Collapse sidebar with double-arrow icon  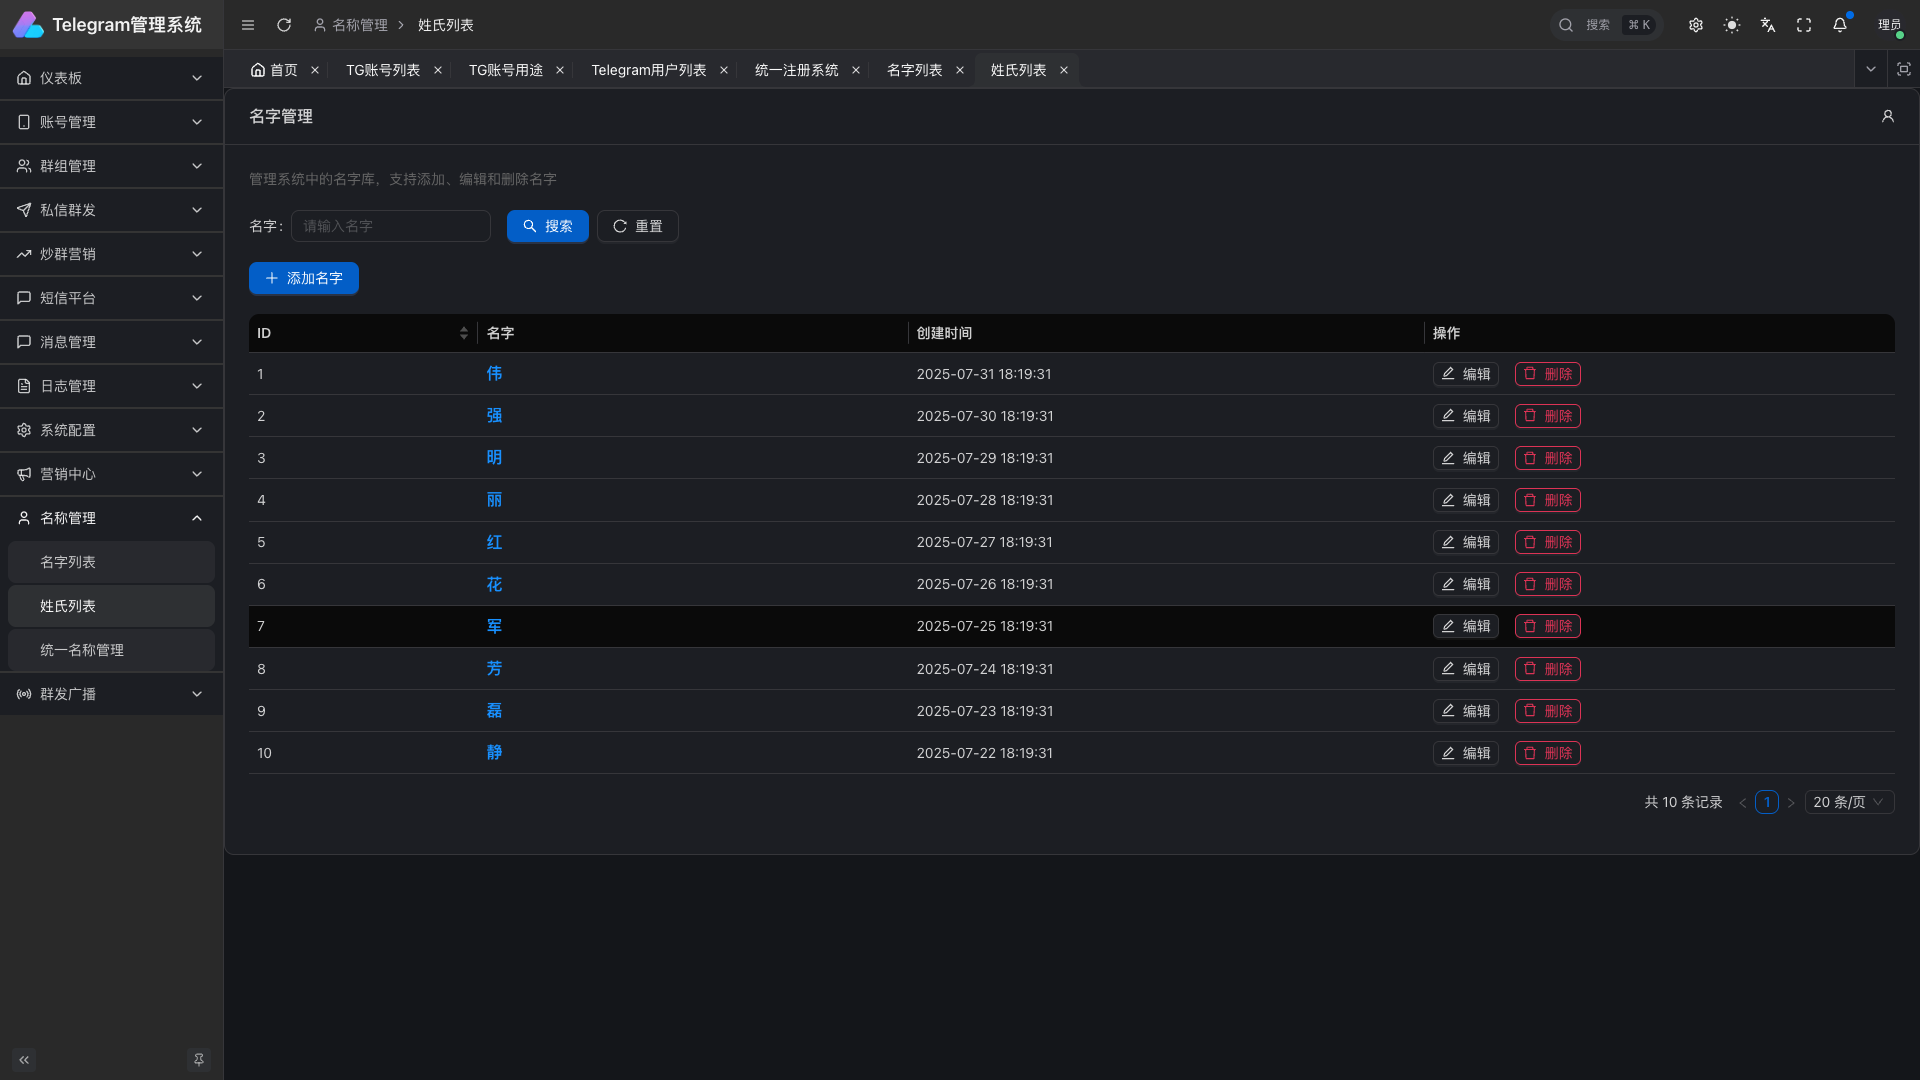[x=24, y=1060]
